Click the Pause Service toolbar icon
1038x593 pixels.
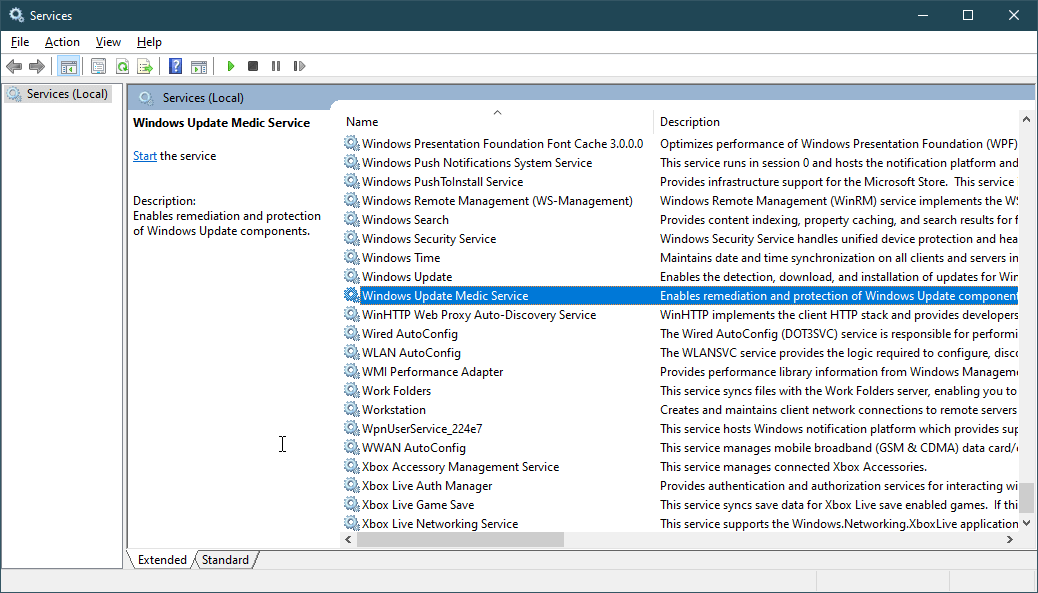(276, 66)
